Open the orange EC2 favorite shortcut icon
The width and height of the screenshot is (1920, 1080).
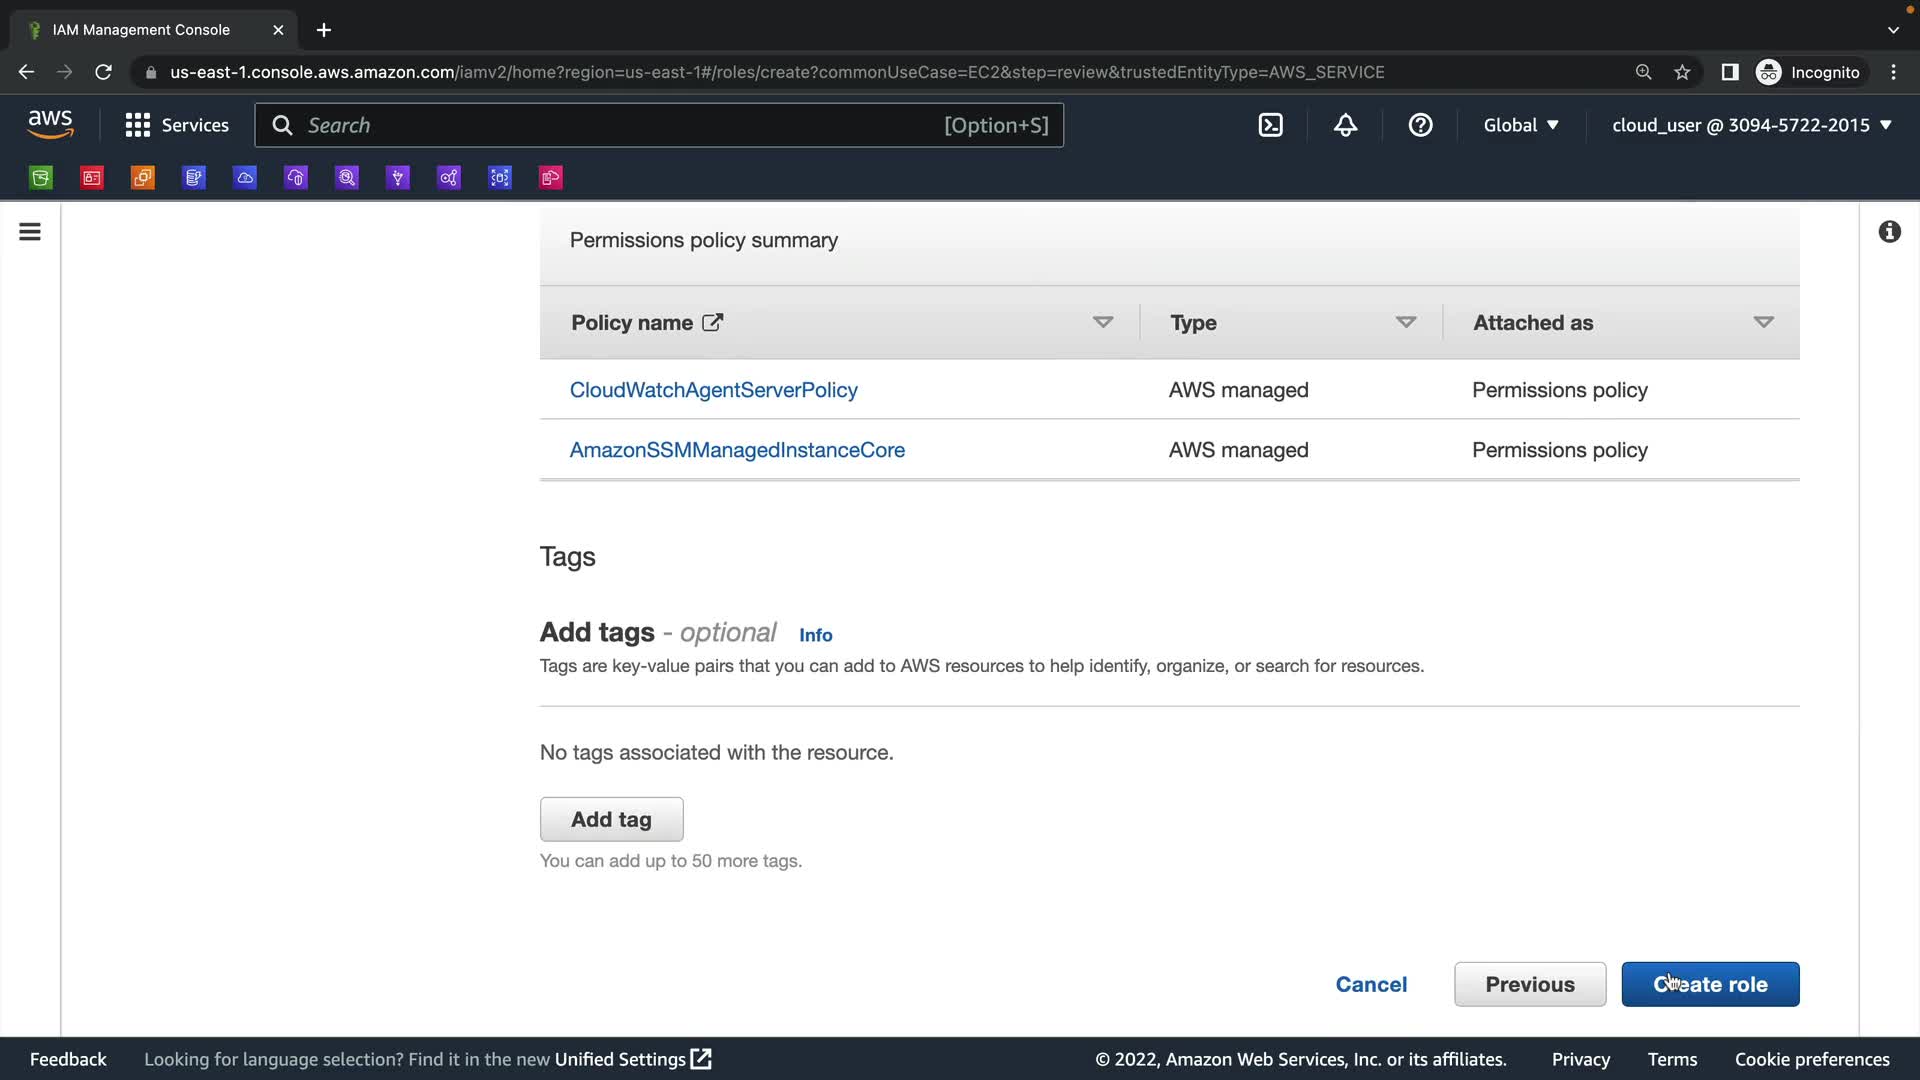(143, 178)
